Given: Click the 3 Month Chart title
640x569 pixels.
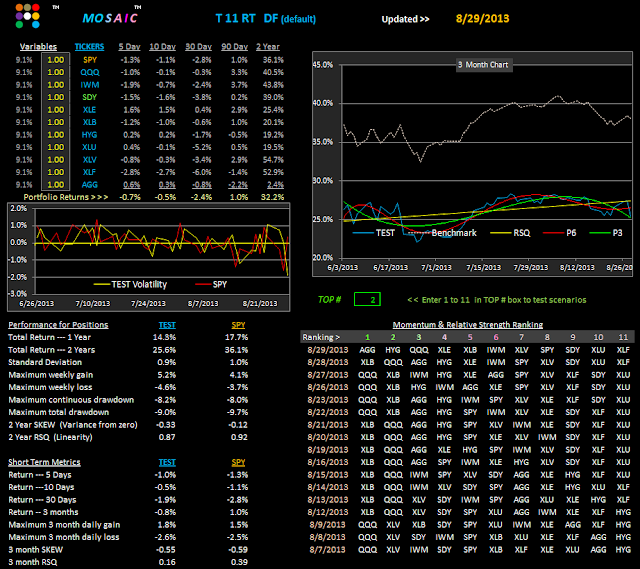Looking at the screenshot, I should click(x=483, y=65).
